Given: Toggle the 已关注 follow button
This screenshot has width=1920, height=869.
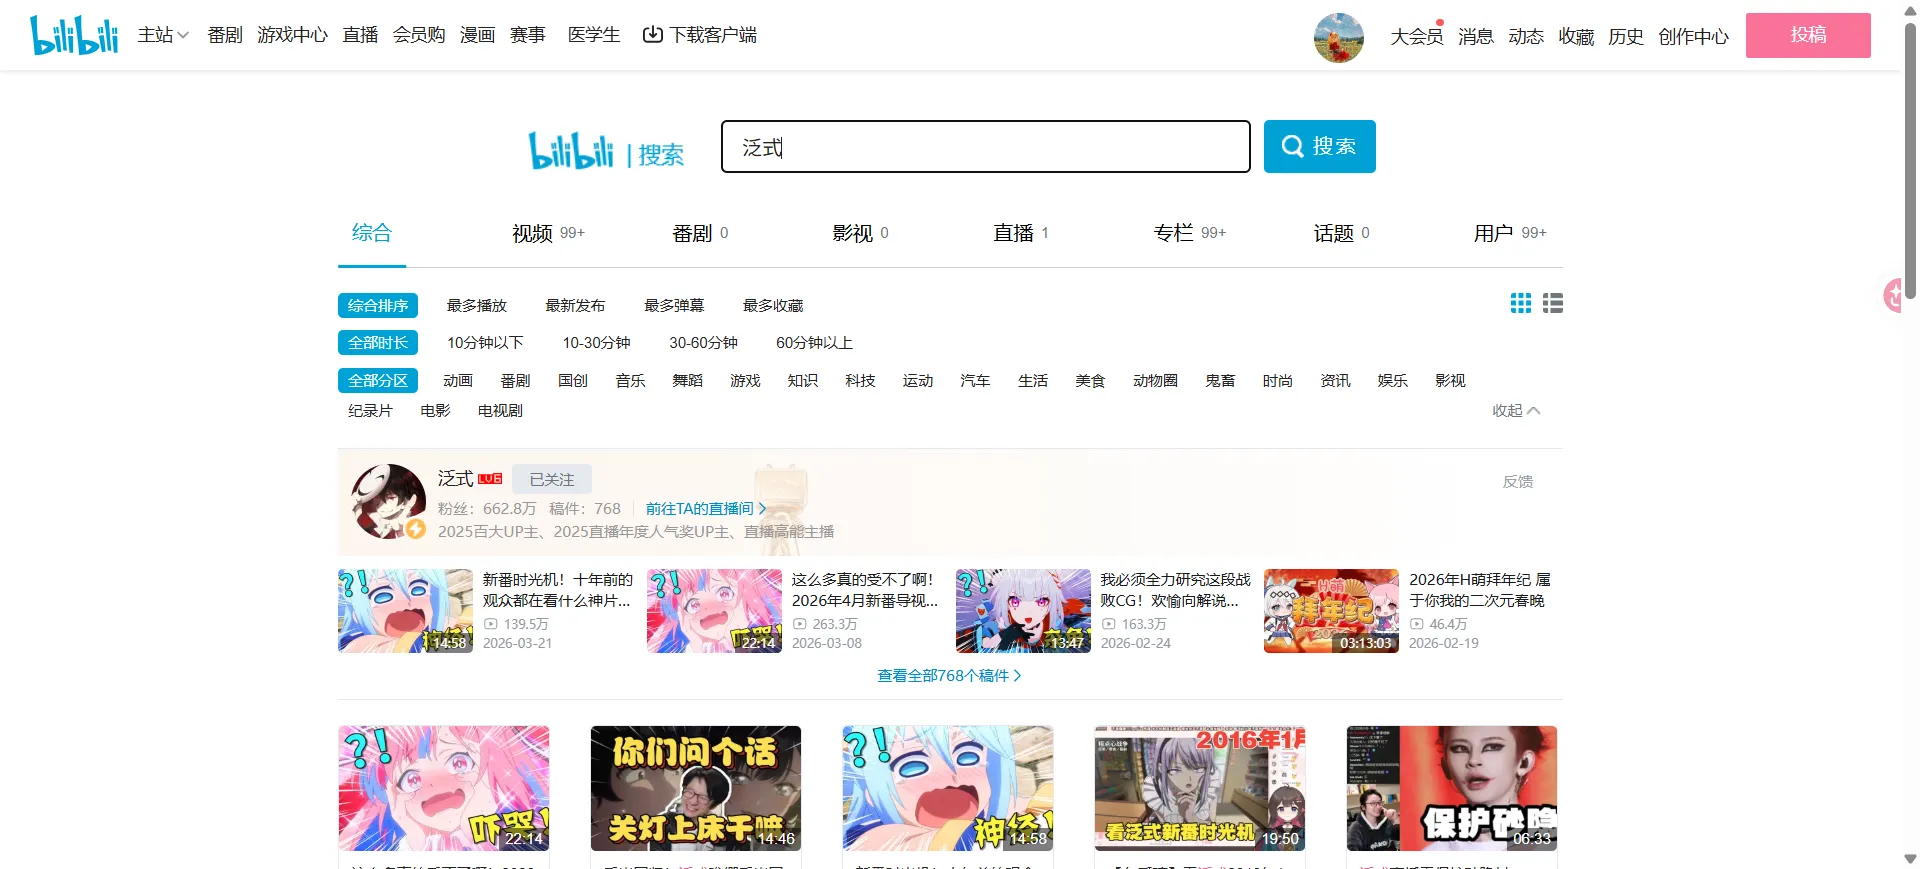Looking at the screenshot, I should (x=551, y=479).
